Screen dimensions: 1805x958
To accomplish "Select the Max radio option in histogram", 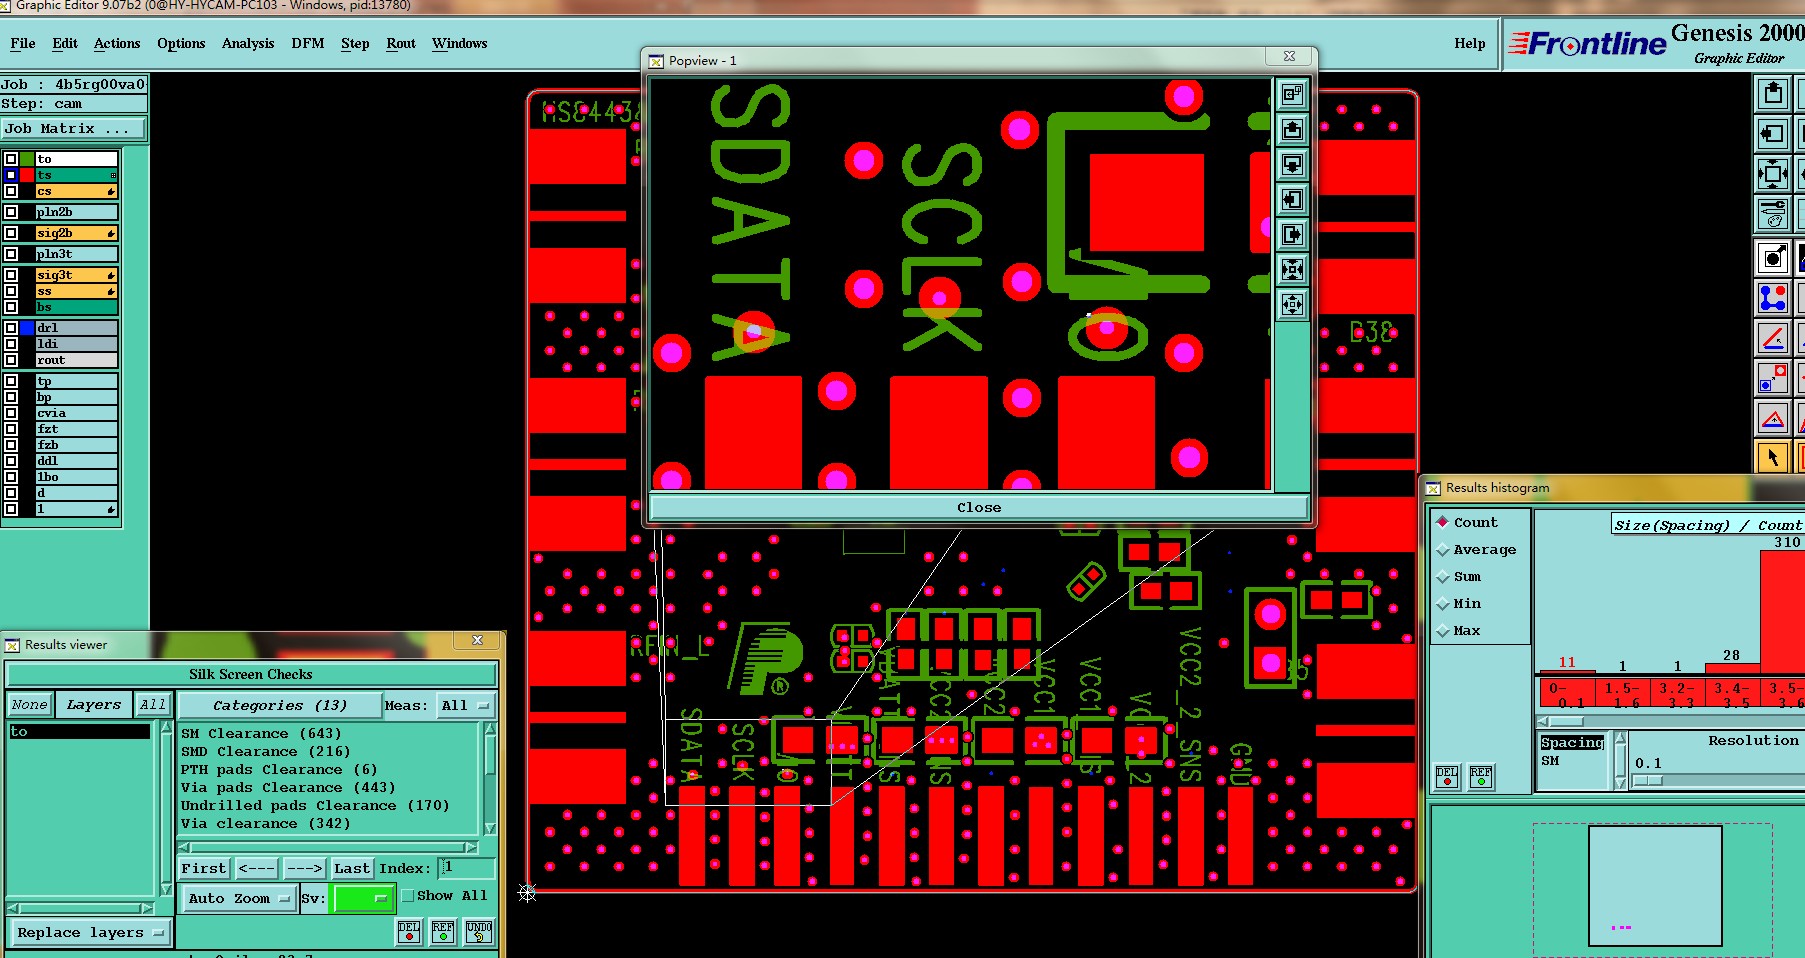I will tap(1443, 631).
